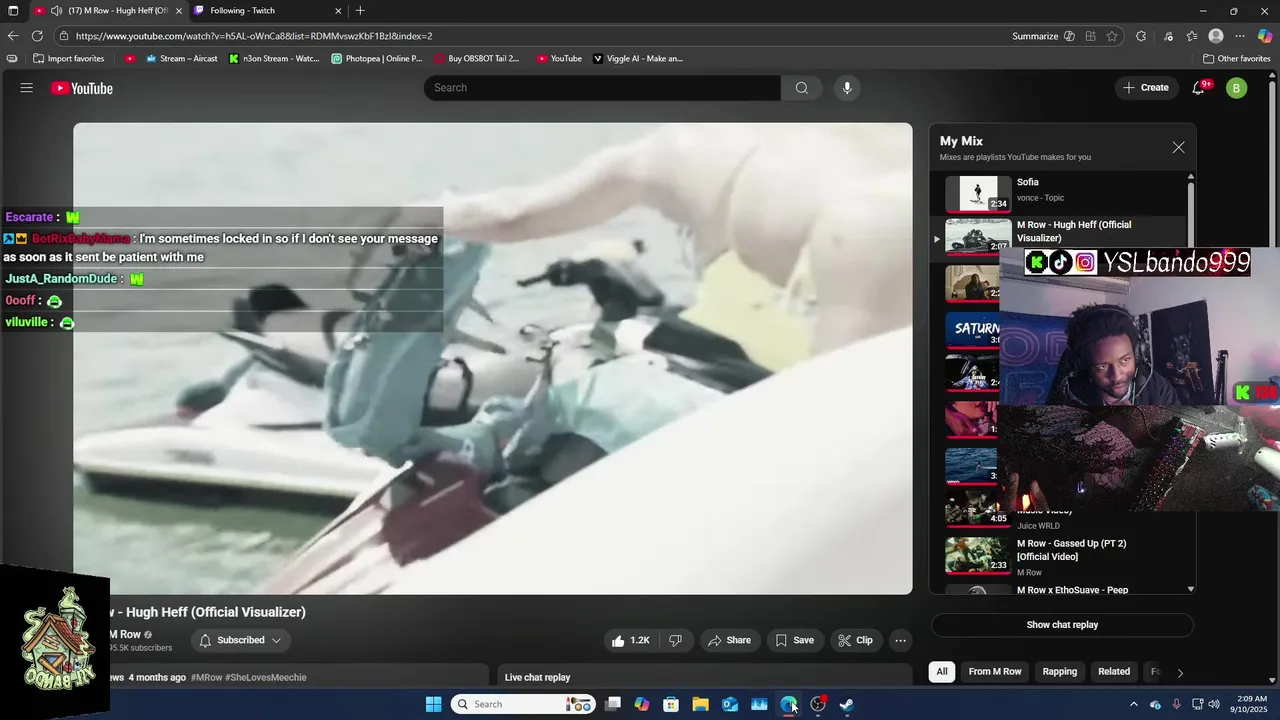Open more actions menu beside Clip

tap(900, 640)
